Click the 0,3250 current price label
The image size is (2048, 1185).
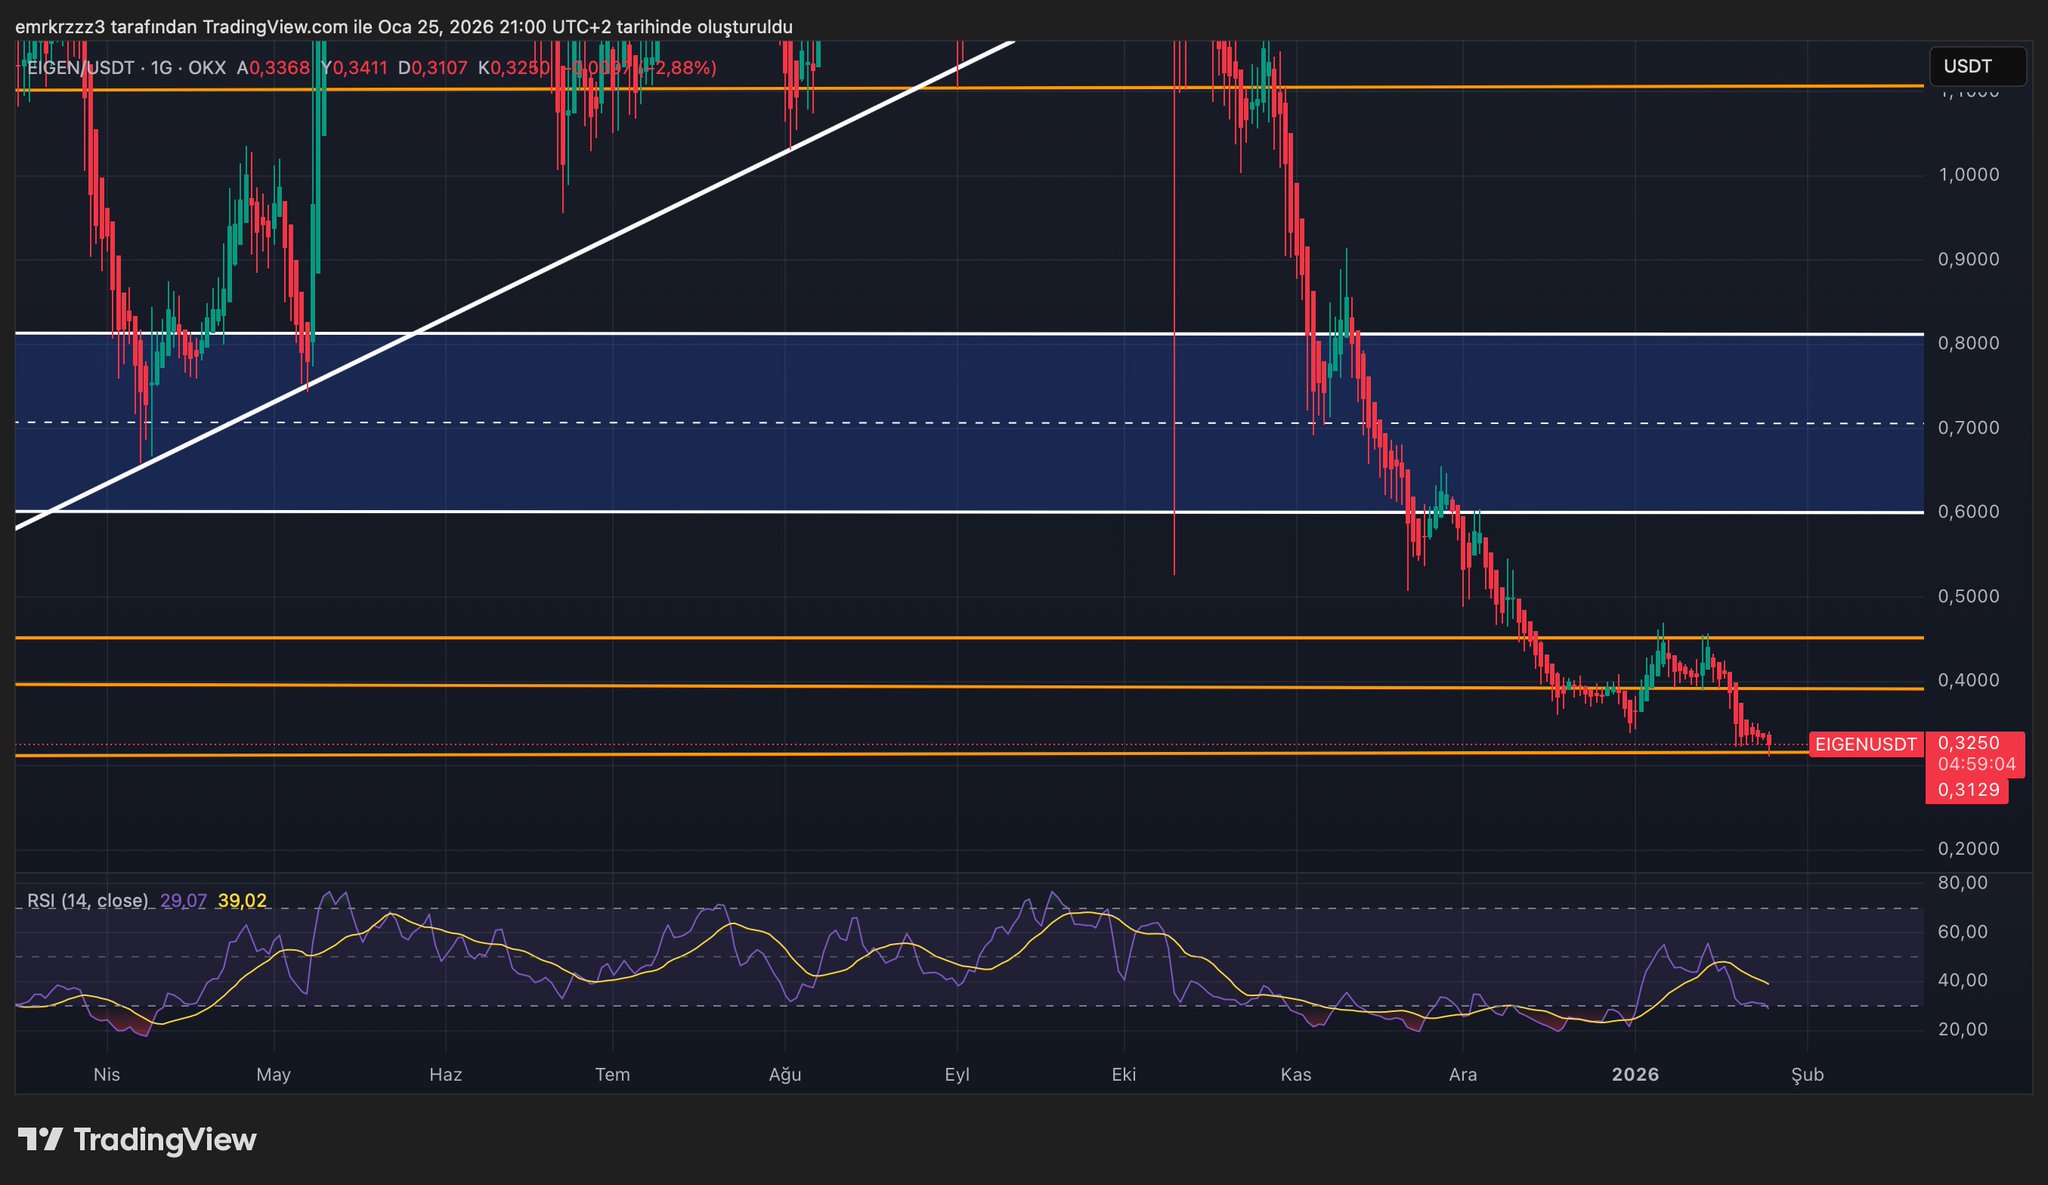tap(1968, 743)
